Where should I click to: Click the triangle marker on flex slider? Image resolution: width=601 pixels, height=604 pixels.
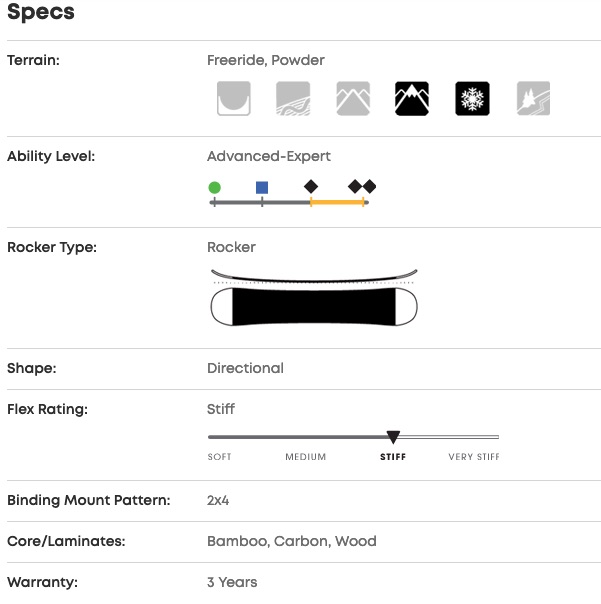click(393, 436)
